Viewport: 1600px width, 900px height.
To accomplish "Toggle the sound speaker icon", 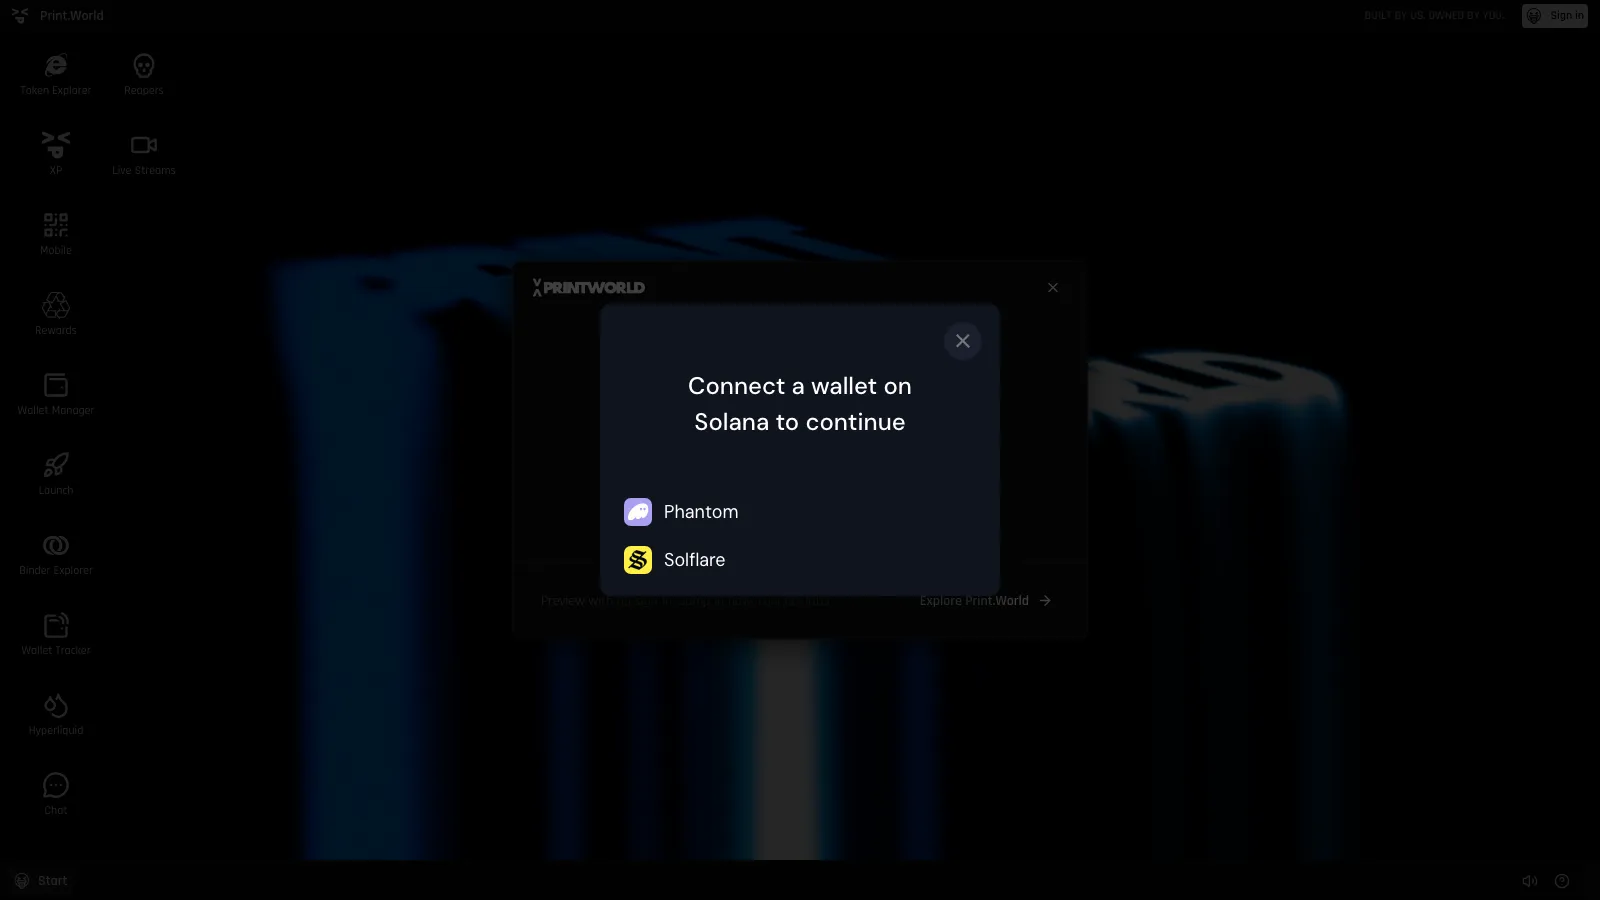I will (1530, 881).
